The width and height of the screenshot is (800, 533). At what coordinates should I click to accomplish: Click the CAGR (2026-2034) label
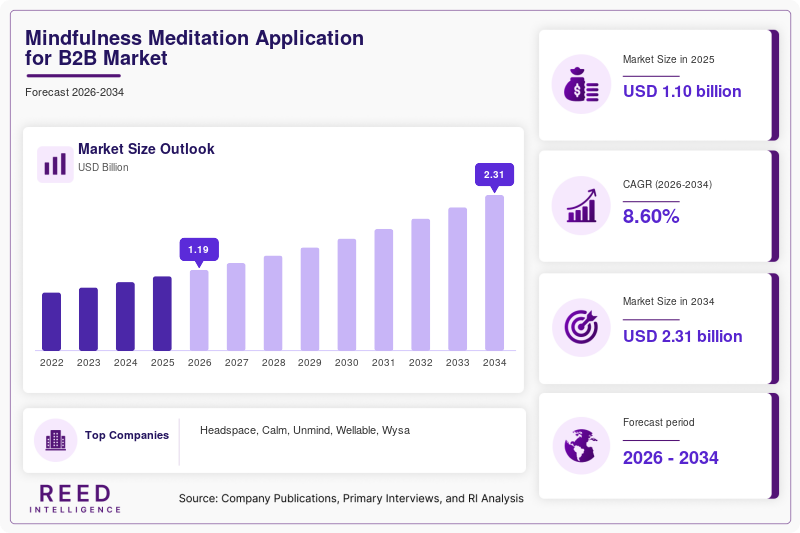coord(667,184)
